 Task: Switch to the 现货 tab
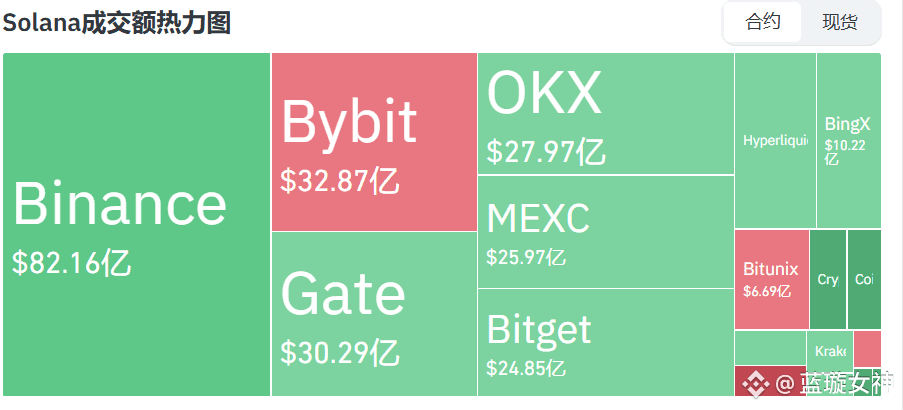tap(840, 22)
